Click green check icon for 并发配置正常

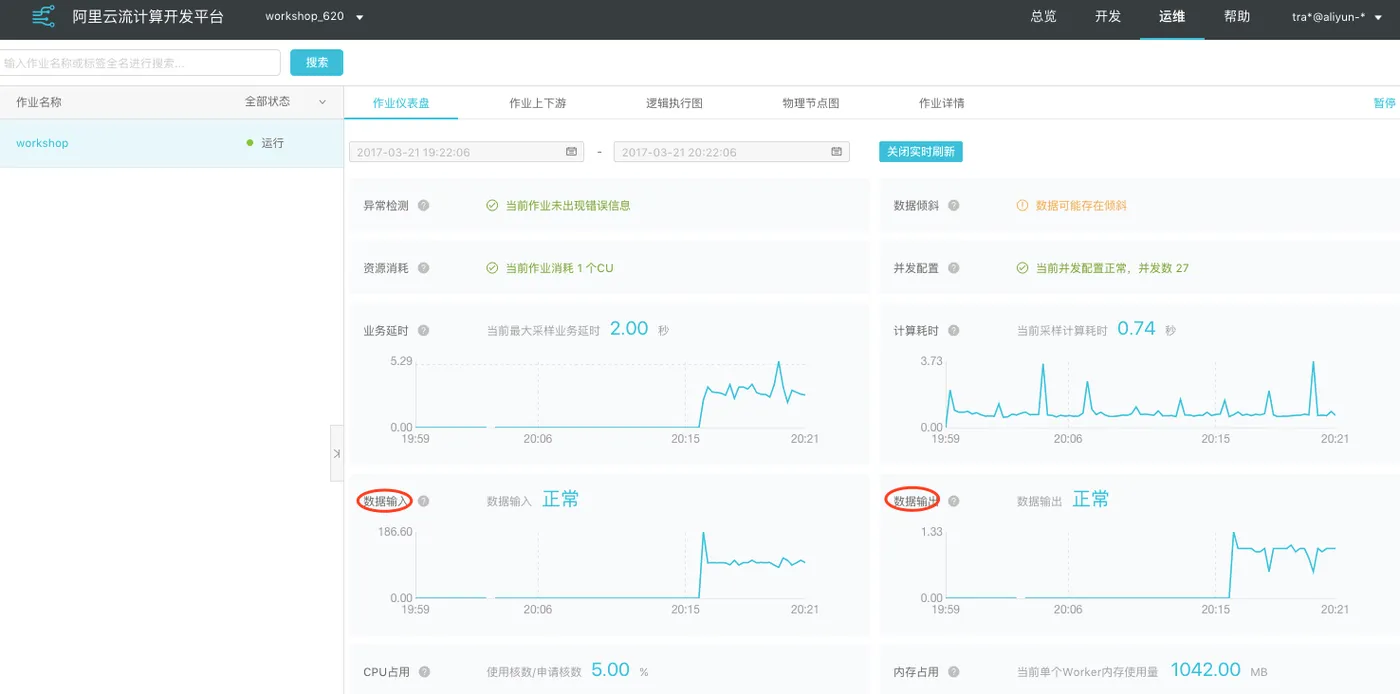[1022, 268]
